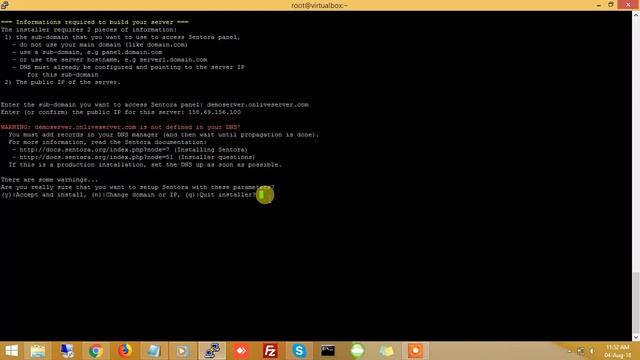
Task: Click the terminal scrollbar up arrow
Action: coord(636,15)
